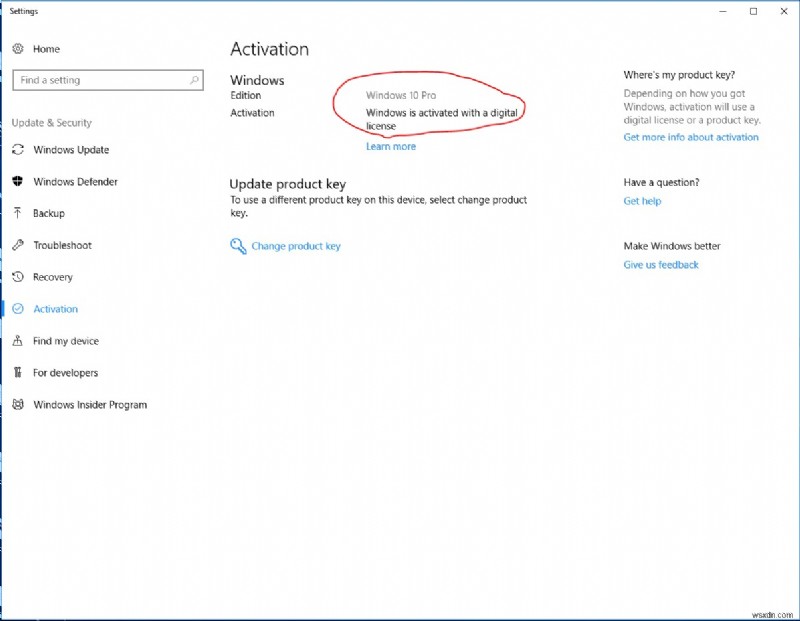Open Get more info about activation
Screen dimensions: 800x621
point(690,138)
